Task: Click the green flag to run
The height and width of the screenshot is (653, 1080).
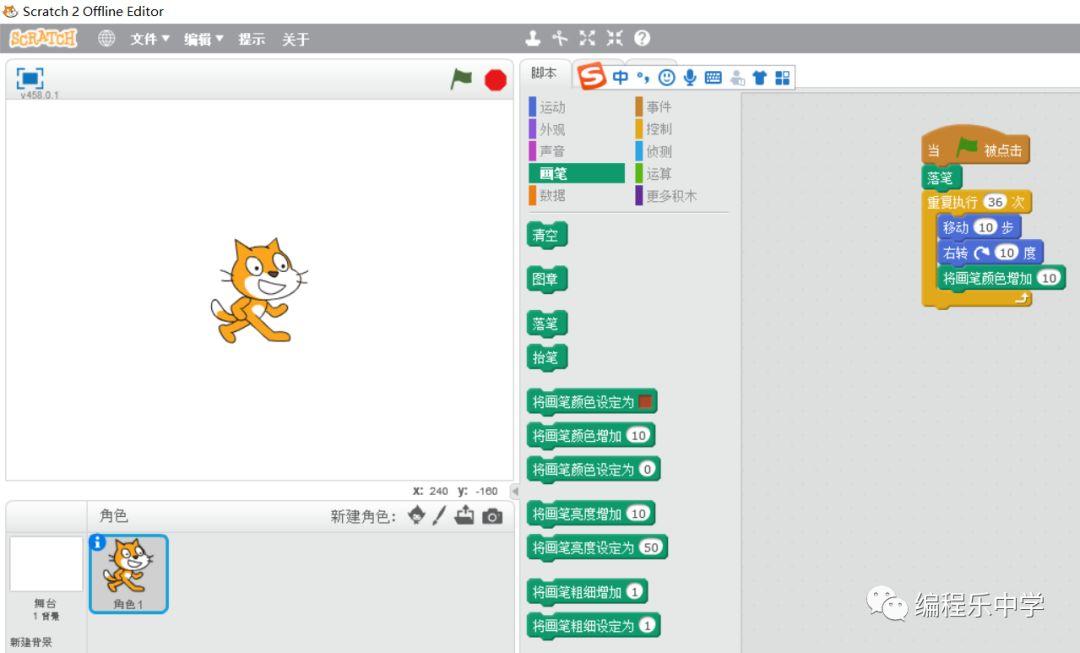Action: pyautogui.click(x=461, y=79)
